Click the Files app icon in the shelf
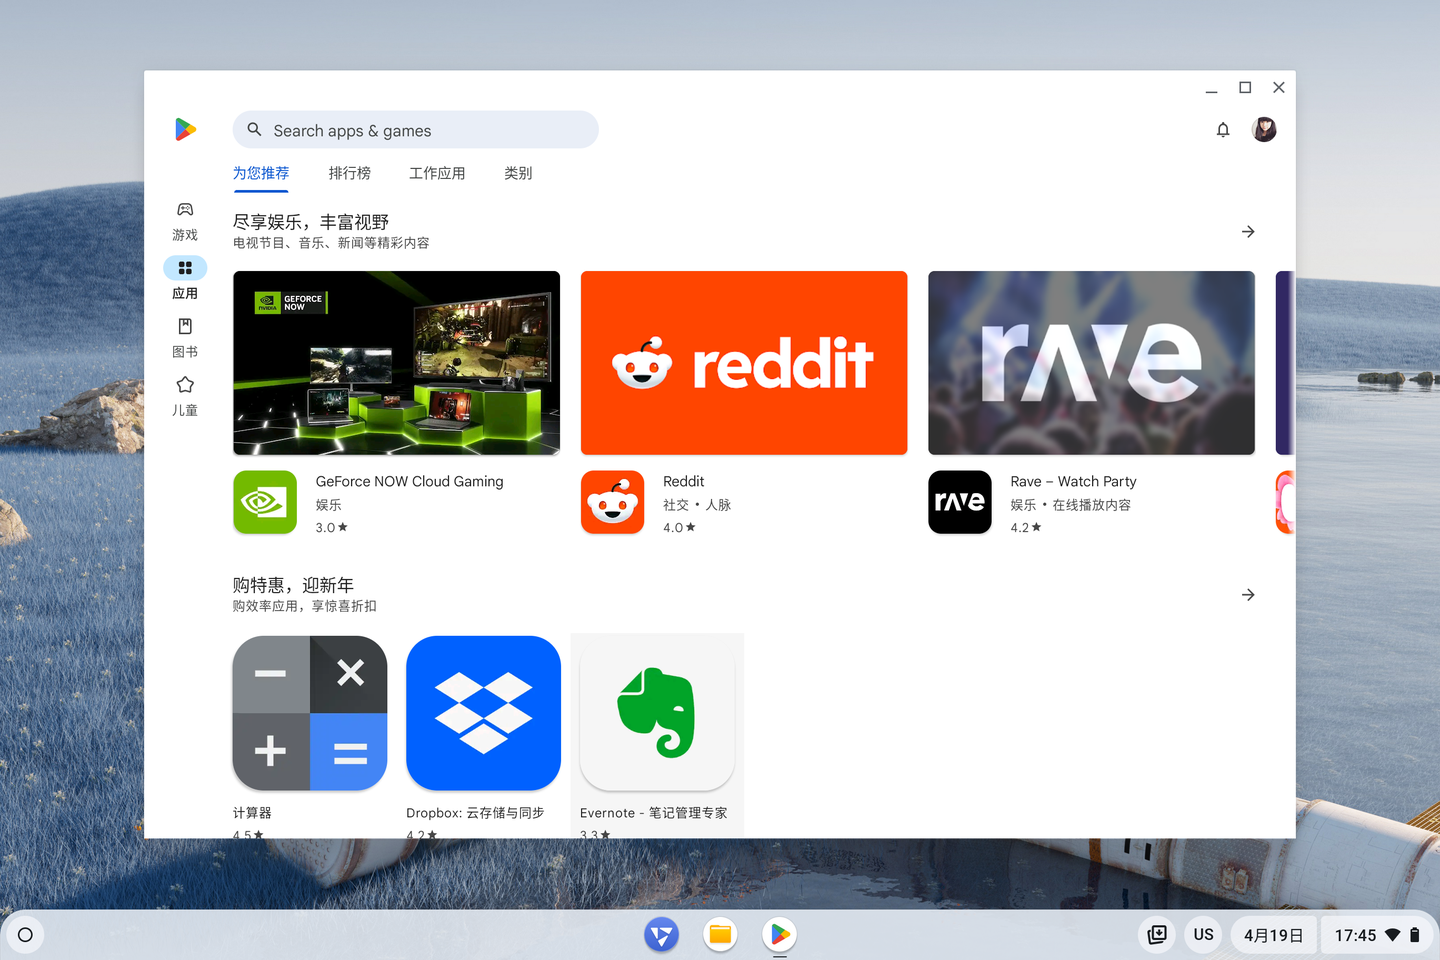The height and width of the screenshot is (960, 1440). click(x=720, y=935)
